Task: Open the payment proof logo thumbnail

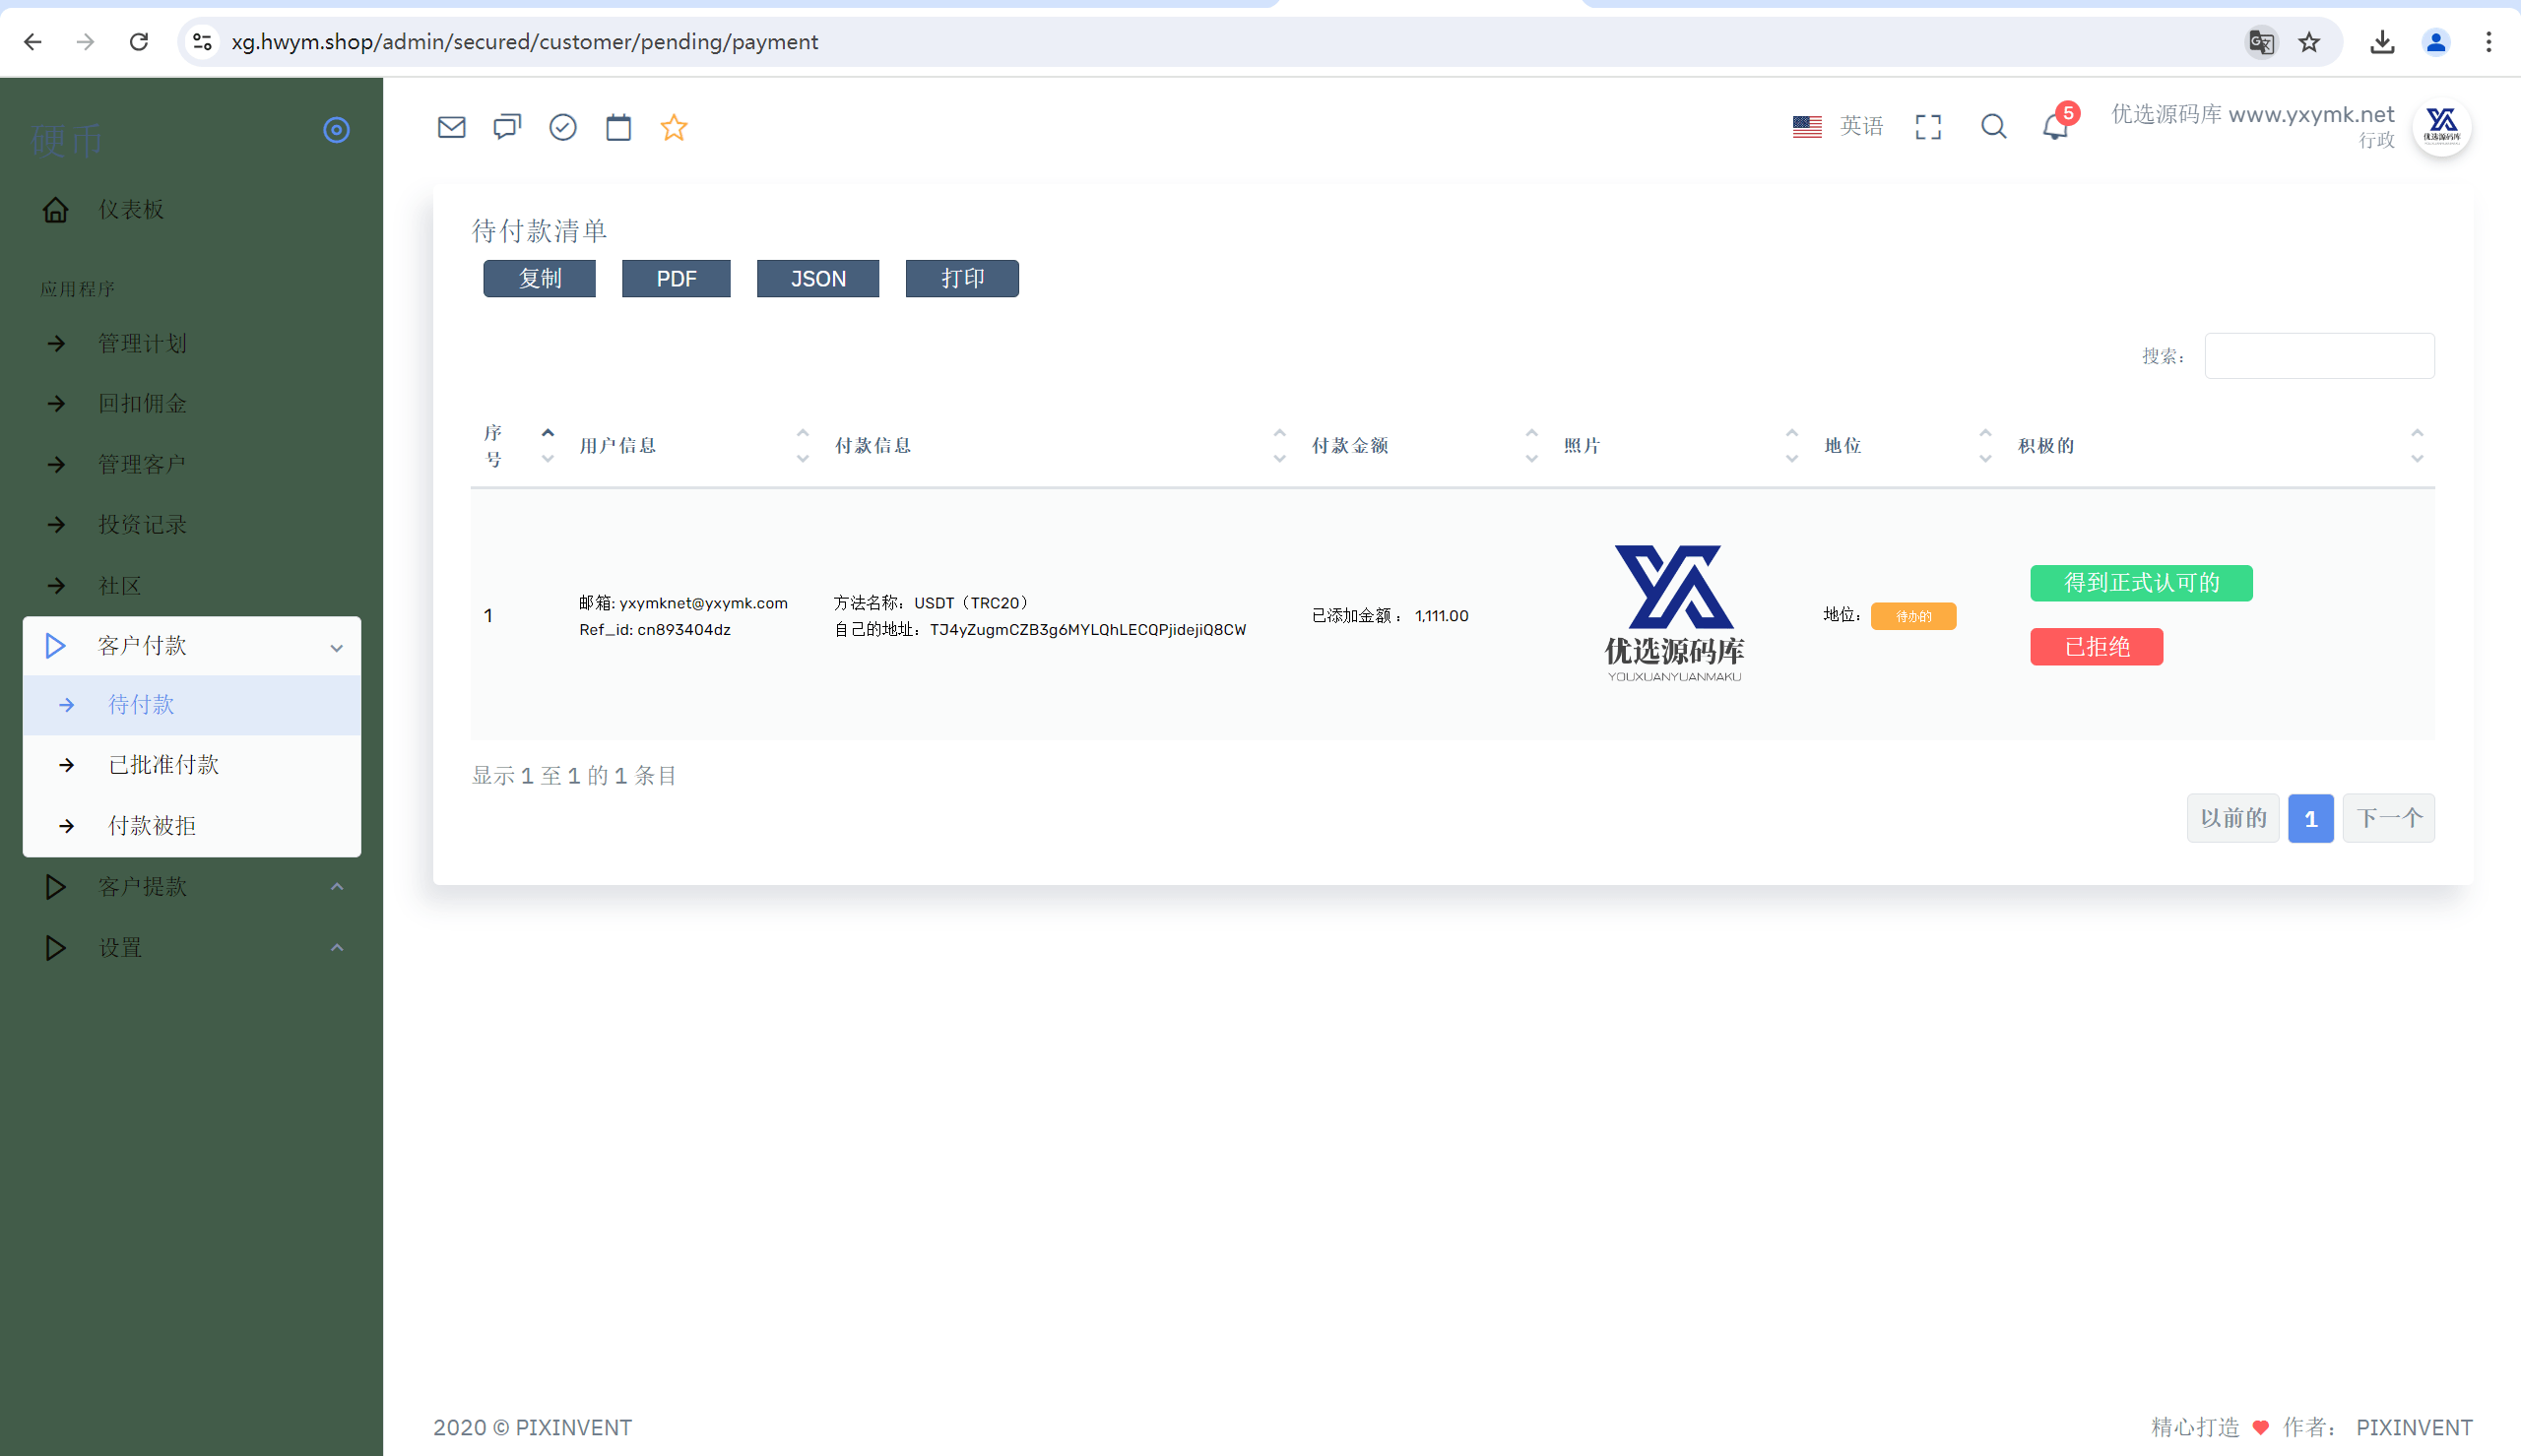Action: 1674,613
